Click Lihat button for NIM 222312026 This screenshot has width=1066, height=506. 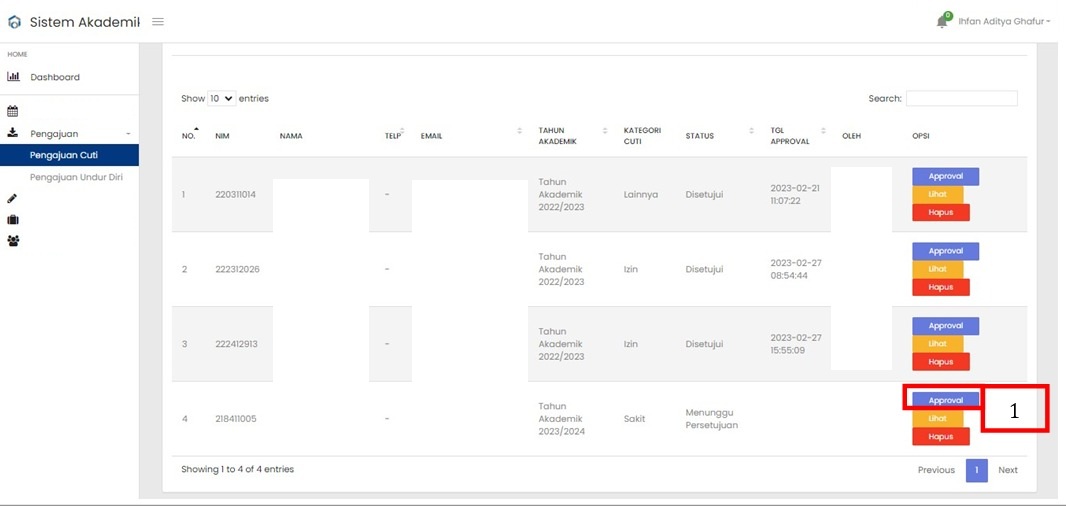938,269
